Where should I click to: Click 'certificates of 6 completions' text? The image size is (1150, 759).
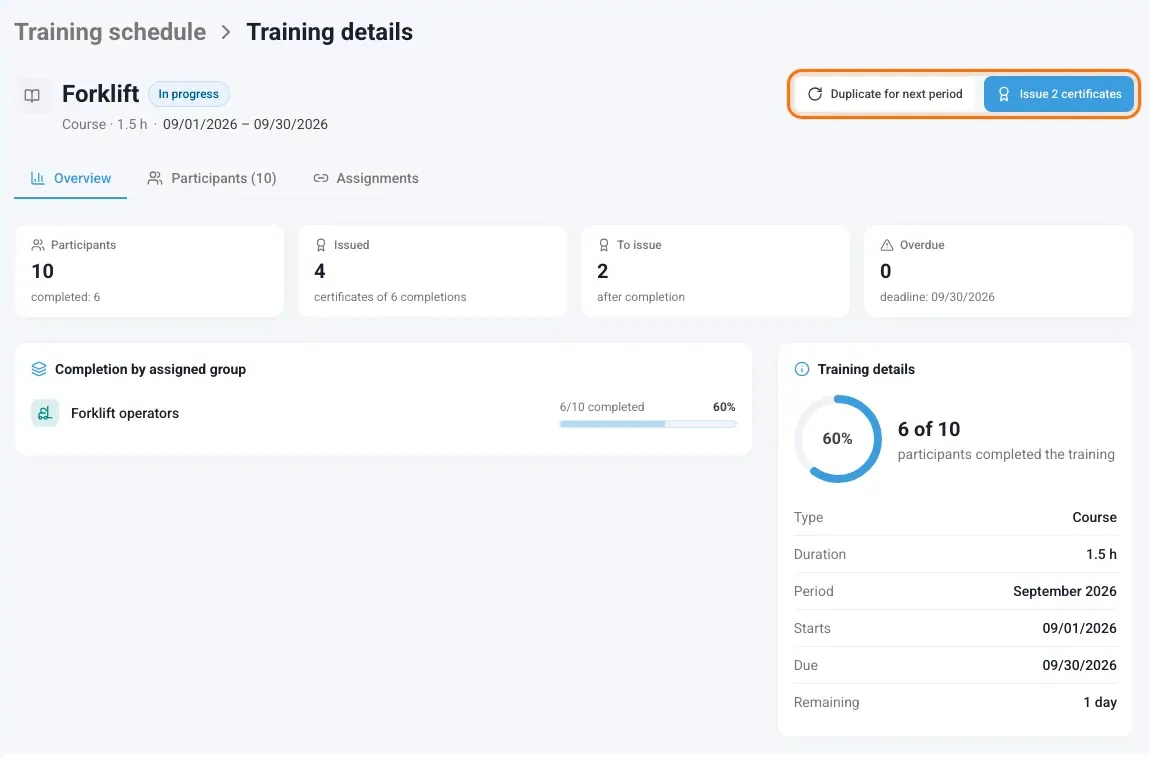coord(390,297)
